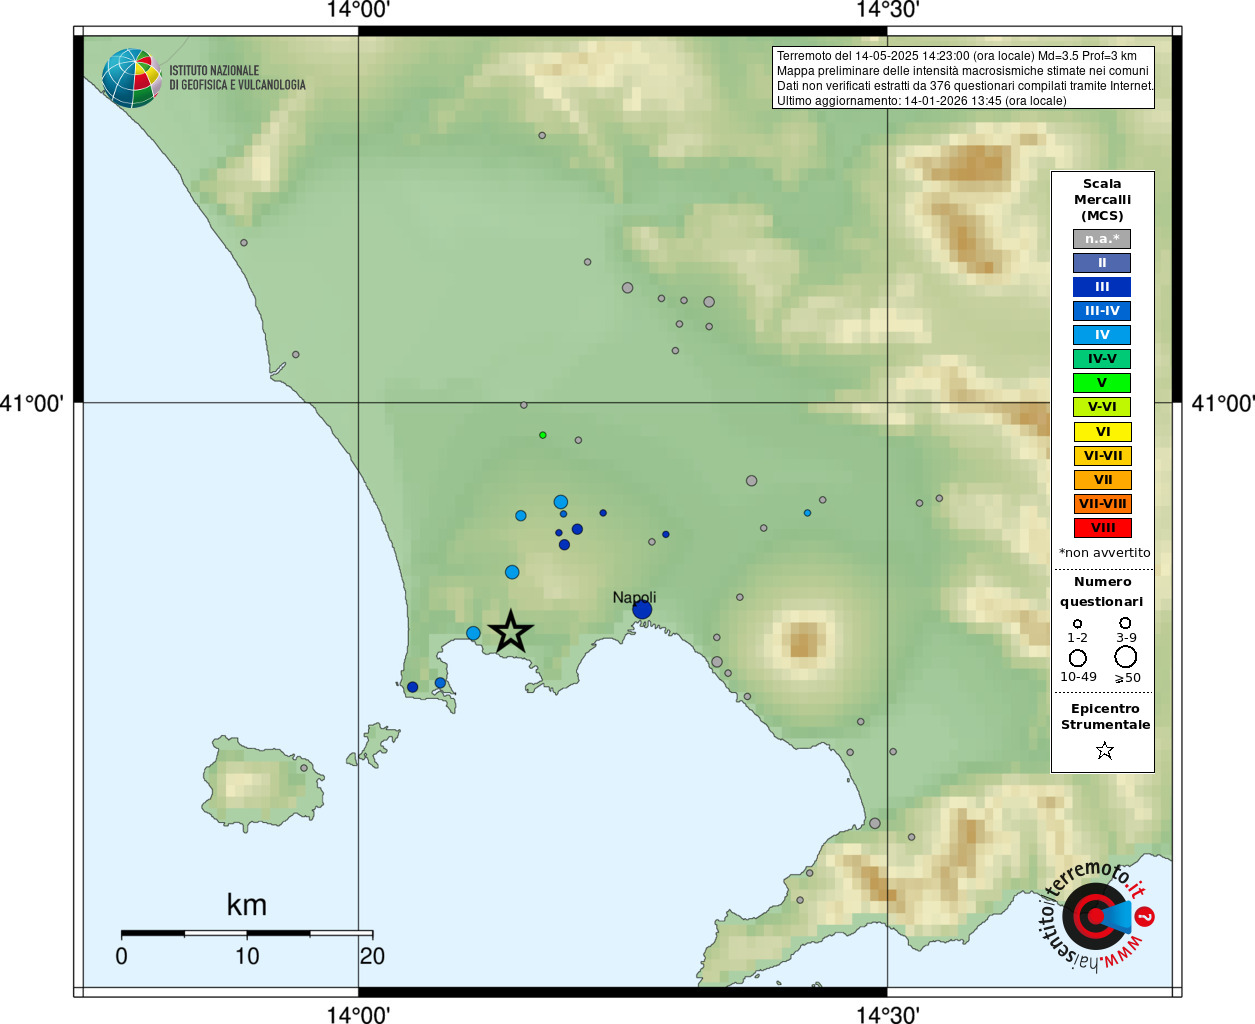Click the earthquake info text box

[964, 78]
